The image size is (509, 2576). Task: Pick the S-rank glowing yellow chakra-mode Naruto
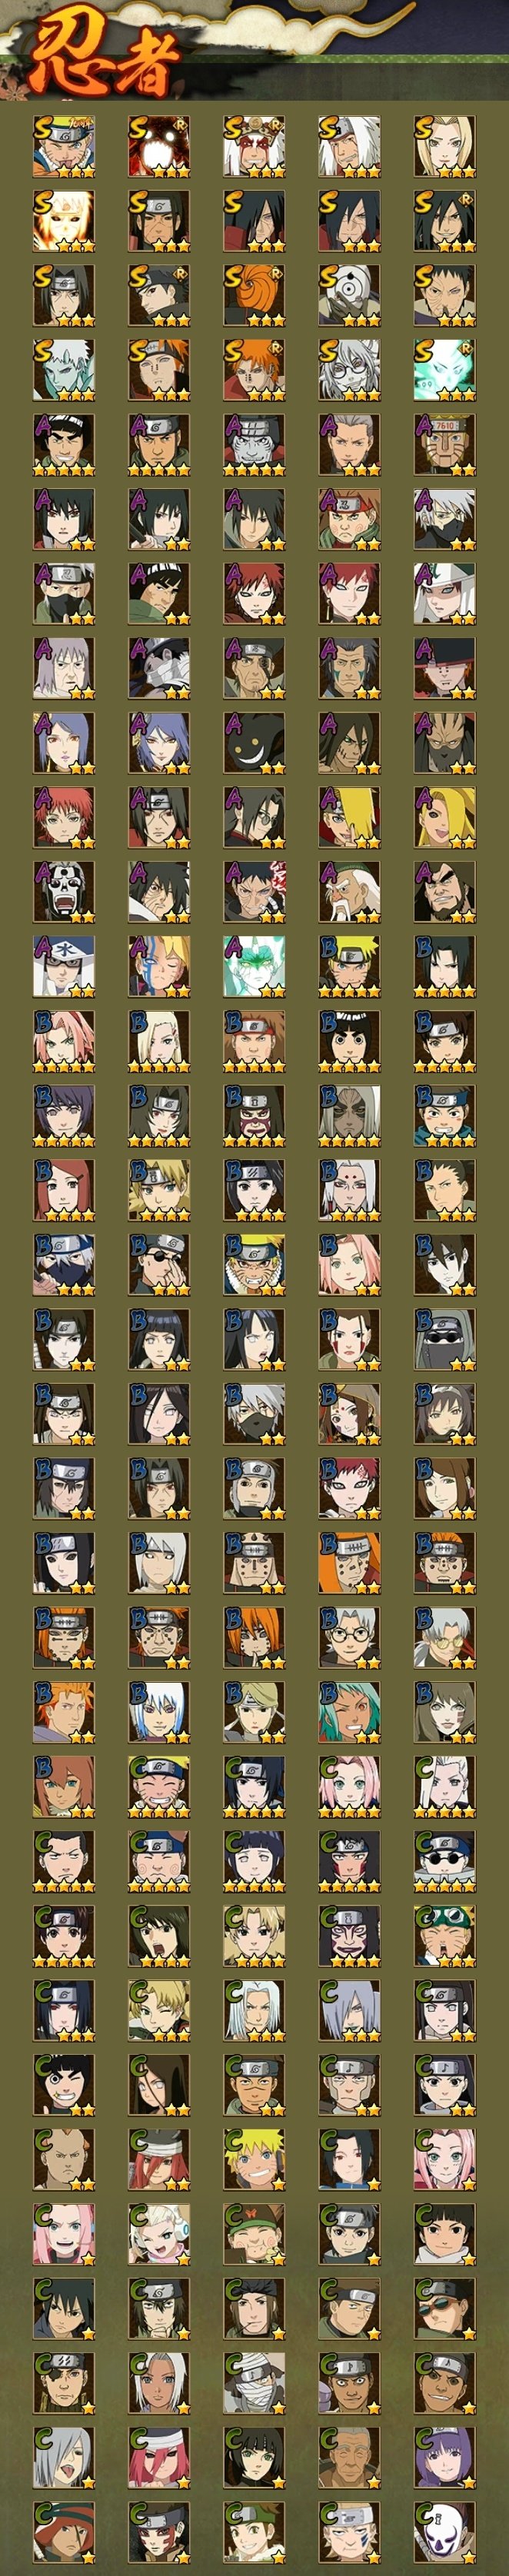click(x=64, y=221)
